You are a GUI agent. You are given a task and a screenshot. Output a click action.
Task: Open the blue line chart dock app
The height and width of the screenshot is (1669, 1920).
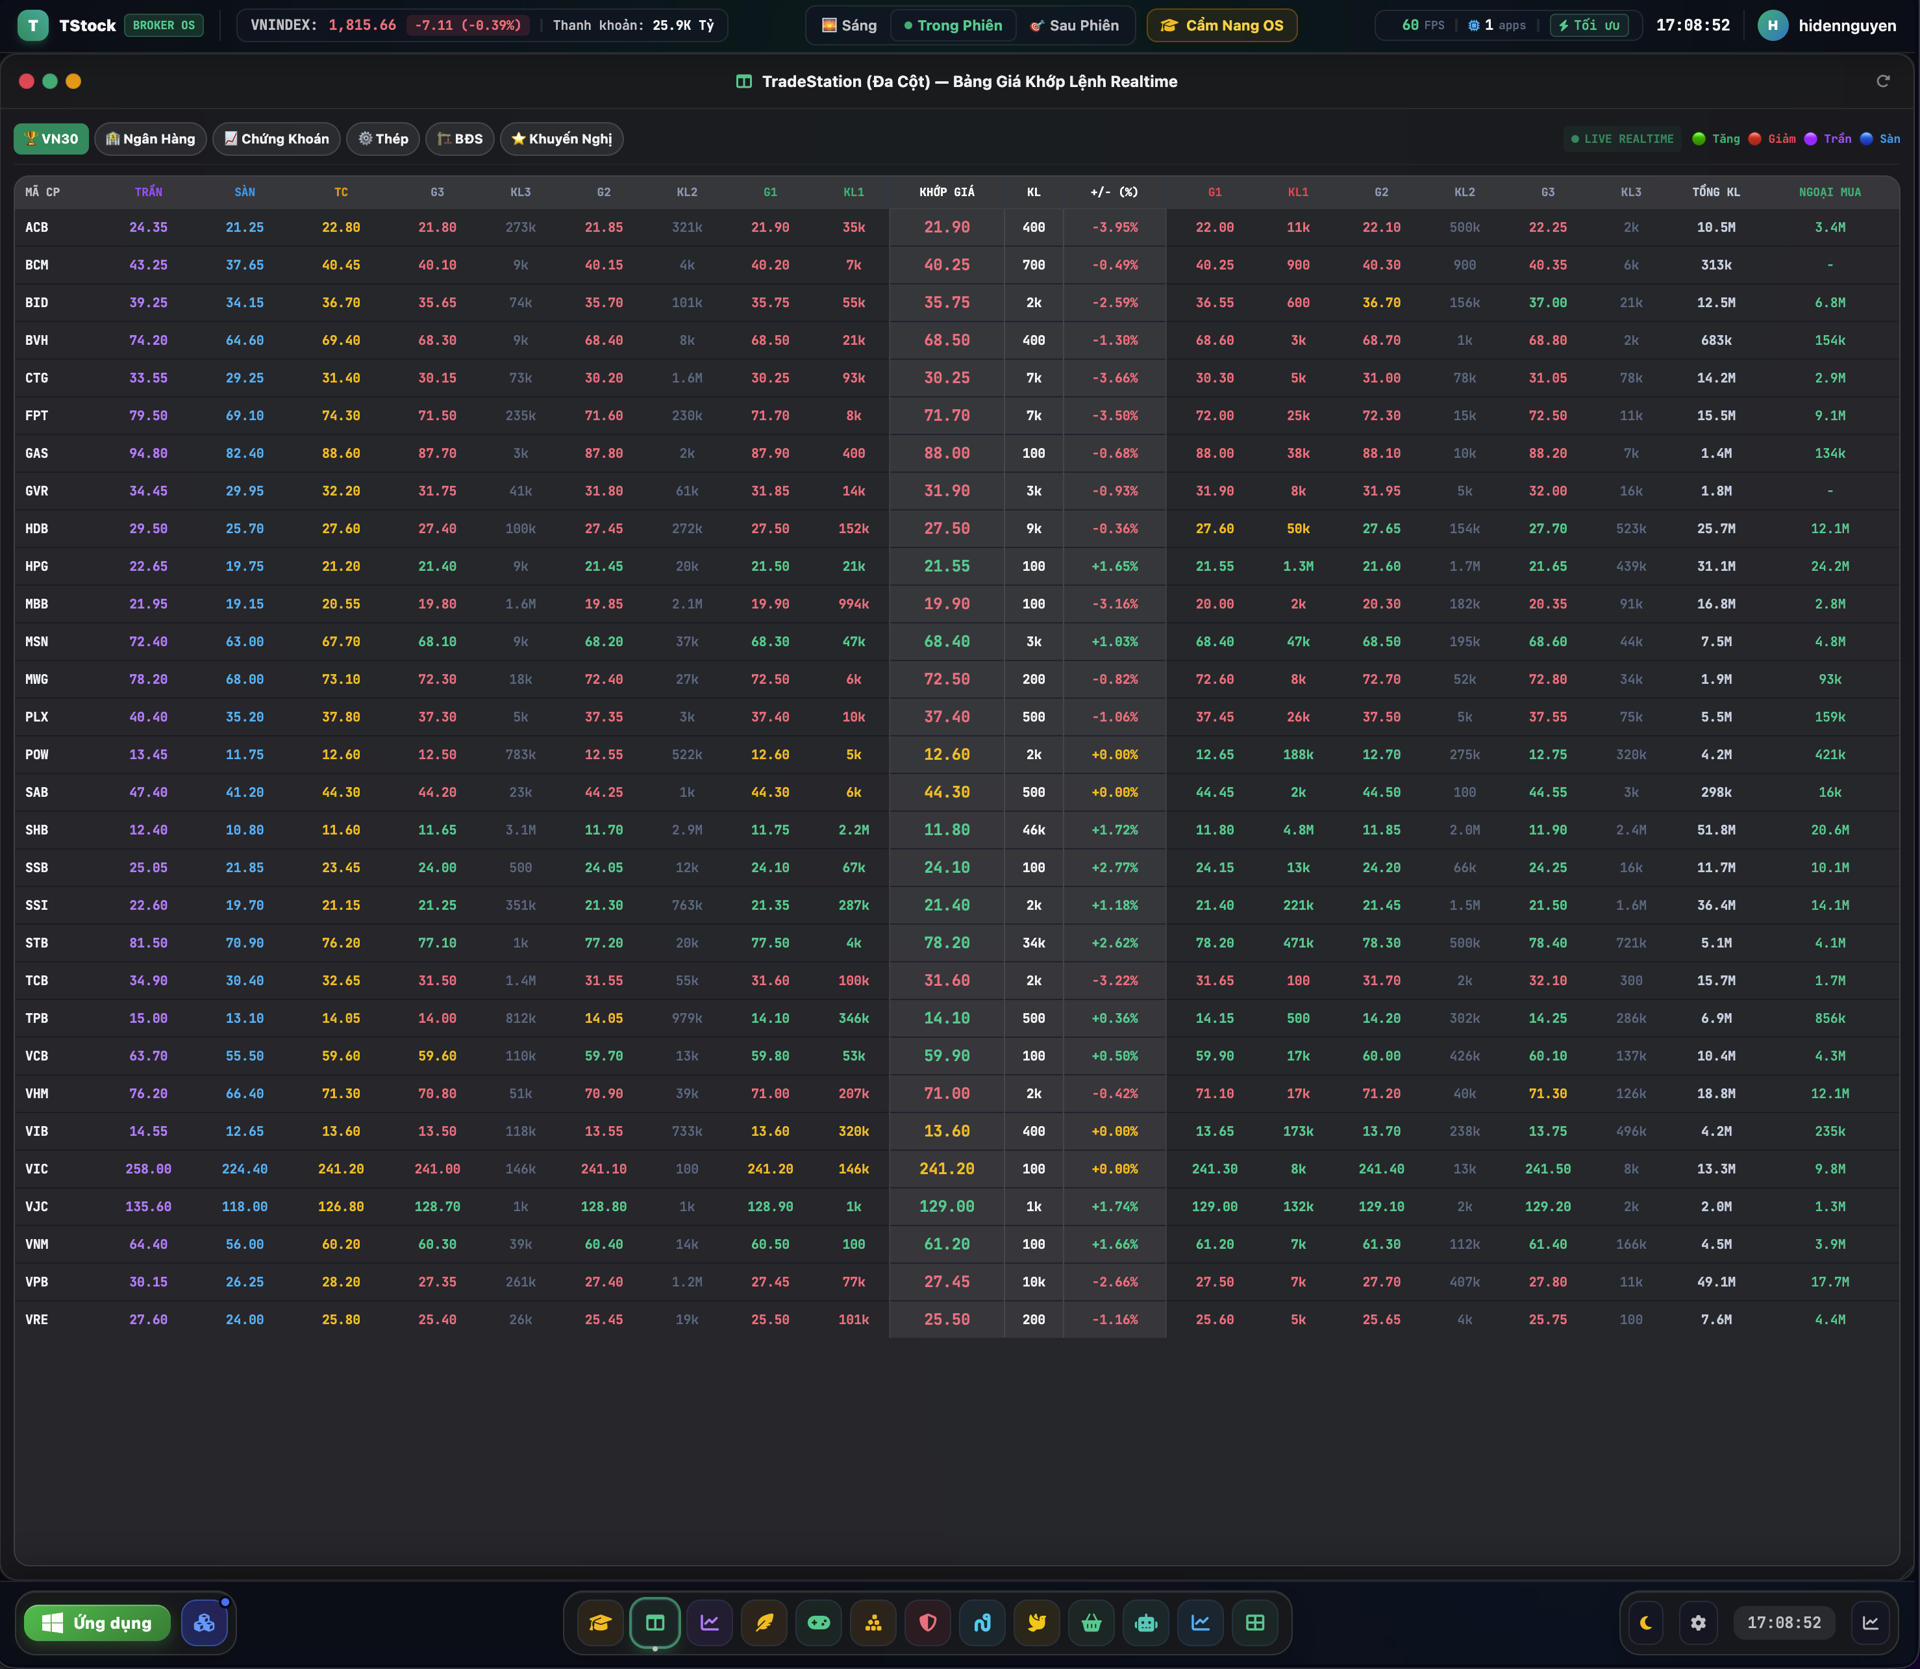click(1200, 1623)
